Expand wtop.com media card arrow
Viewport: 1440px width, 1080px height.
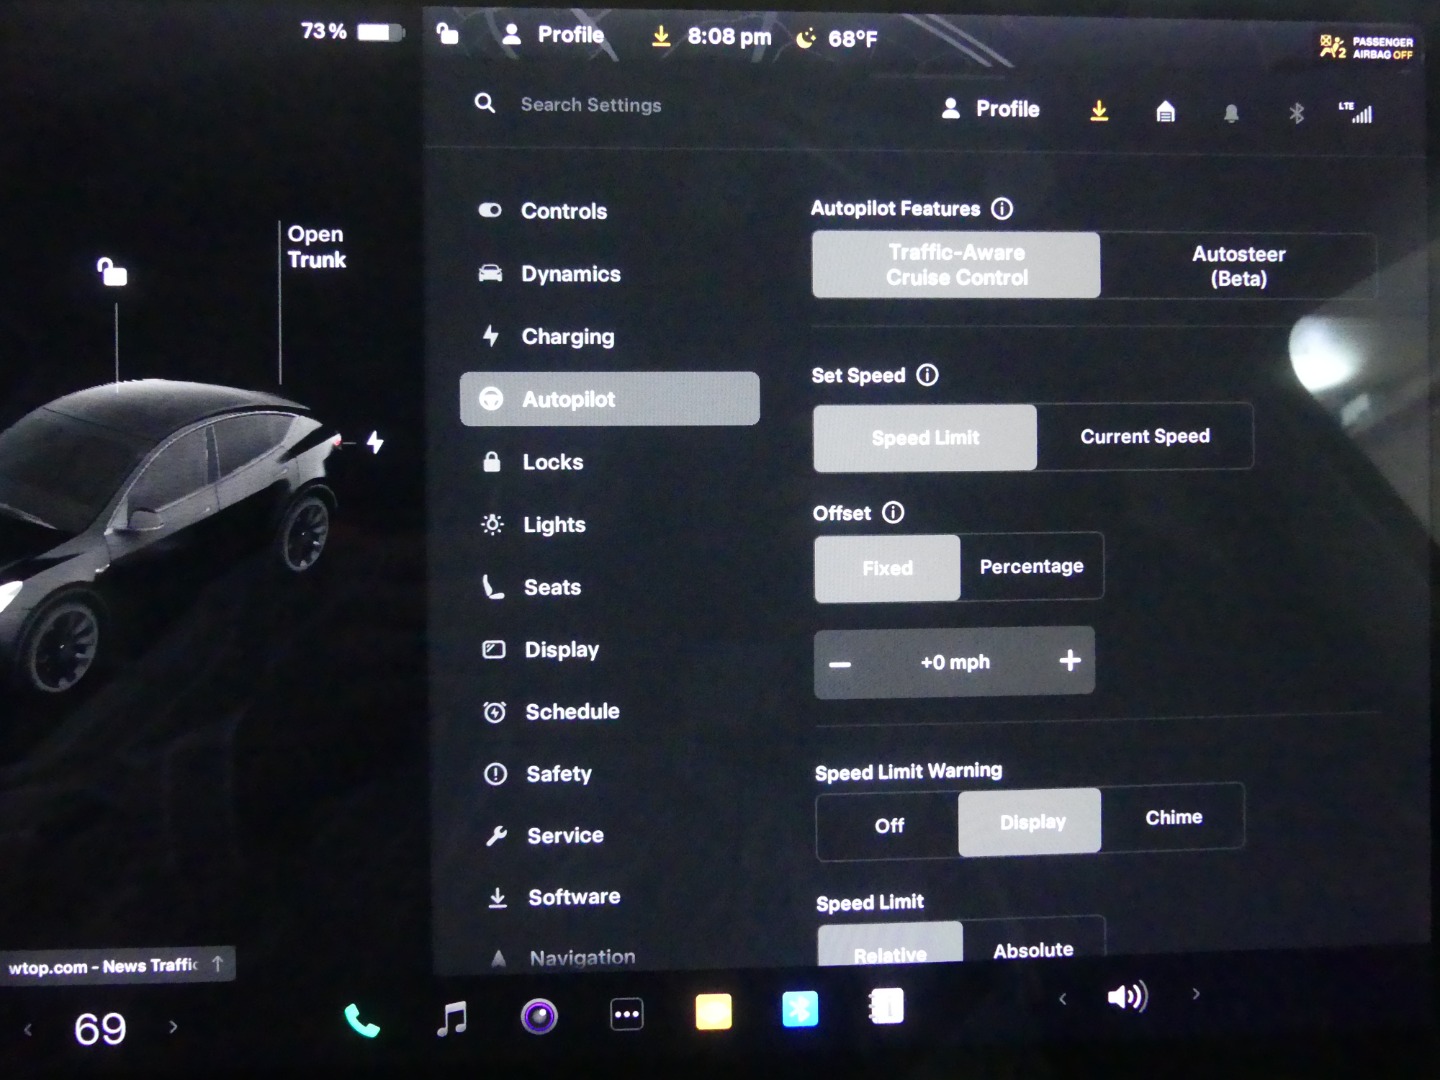click(217, 963)
